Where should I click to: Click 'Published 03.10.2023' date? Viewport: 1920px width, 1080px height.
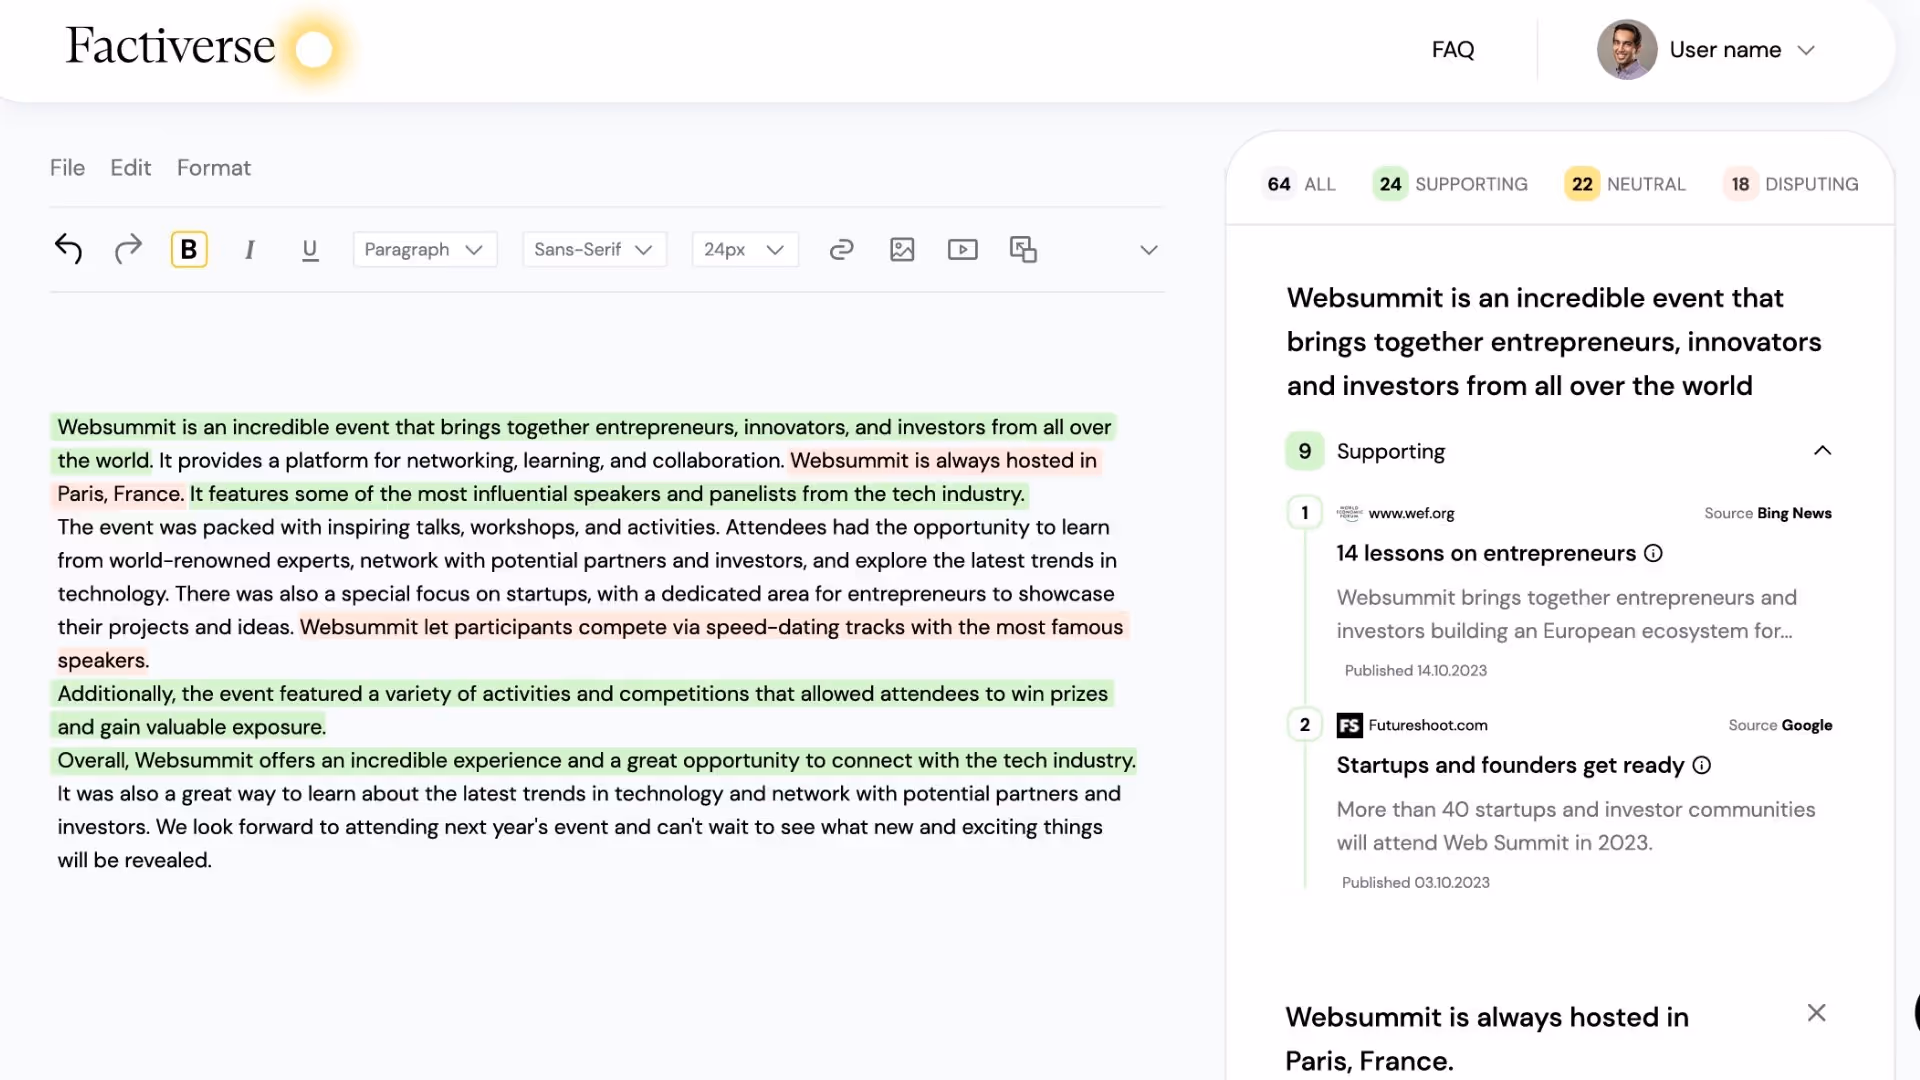coord(1415,883)
